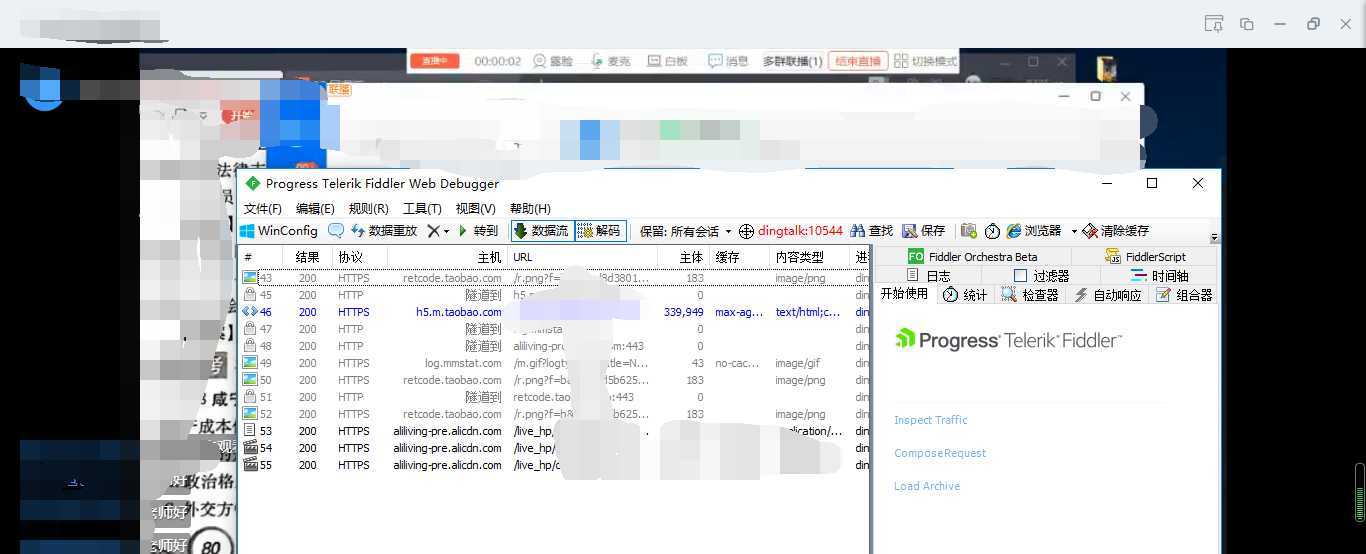Click 切换模式 switch-mode grid icon
The width and height of the screenshot is (1366, 554).
point(925,61)
